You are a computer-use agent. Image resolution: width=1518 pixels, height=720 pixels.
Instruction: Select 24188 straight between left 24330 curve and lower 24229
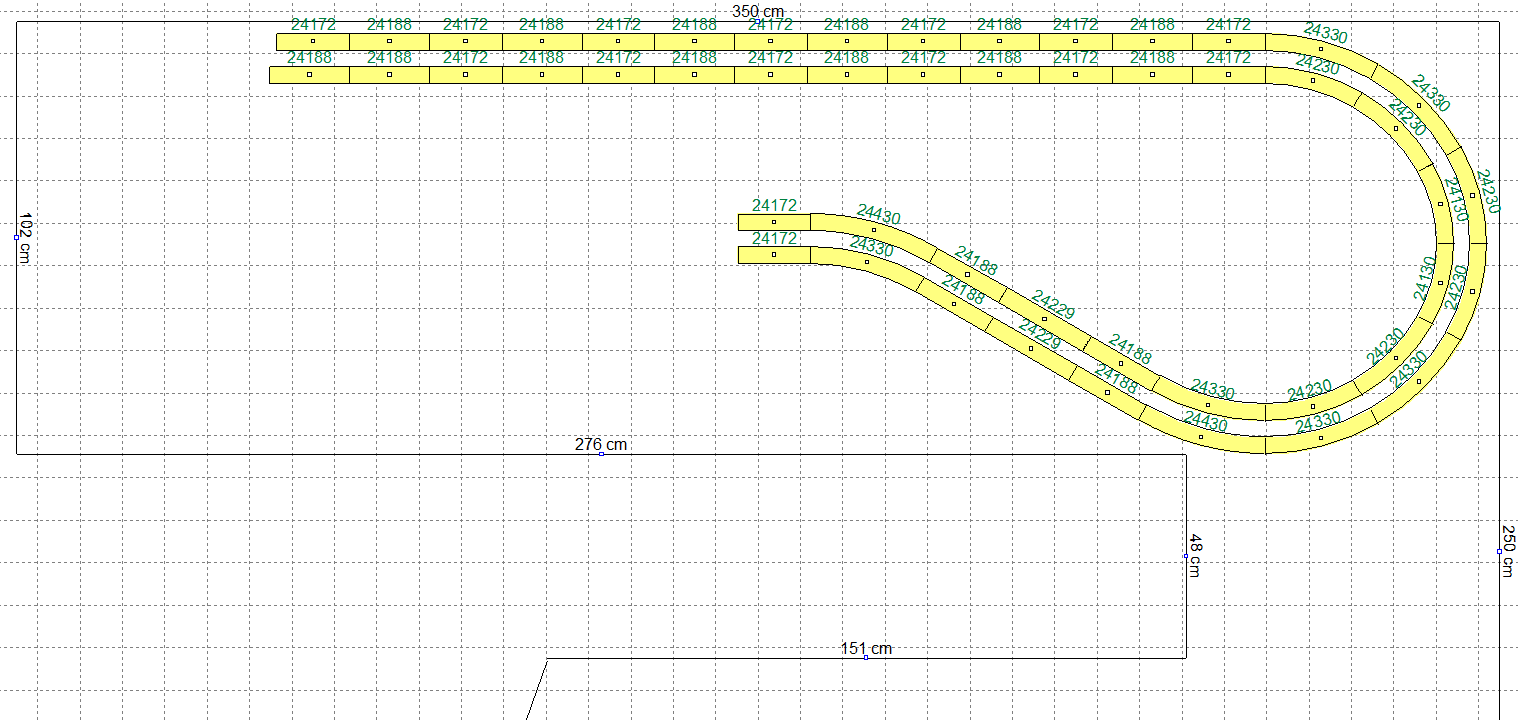(x=953, y=303)
